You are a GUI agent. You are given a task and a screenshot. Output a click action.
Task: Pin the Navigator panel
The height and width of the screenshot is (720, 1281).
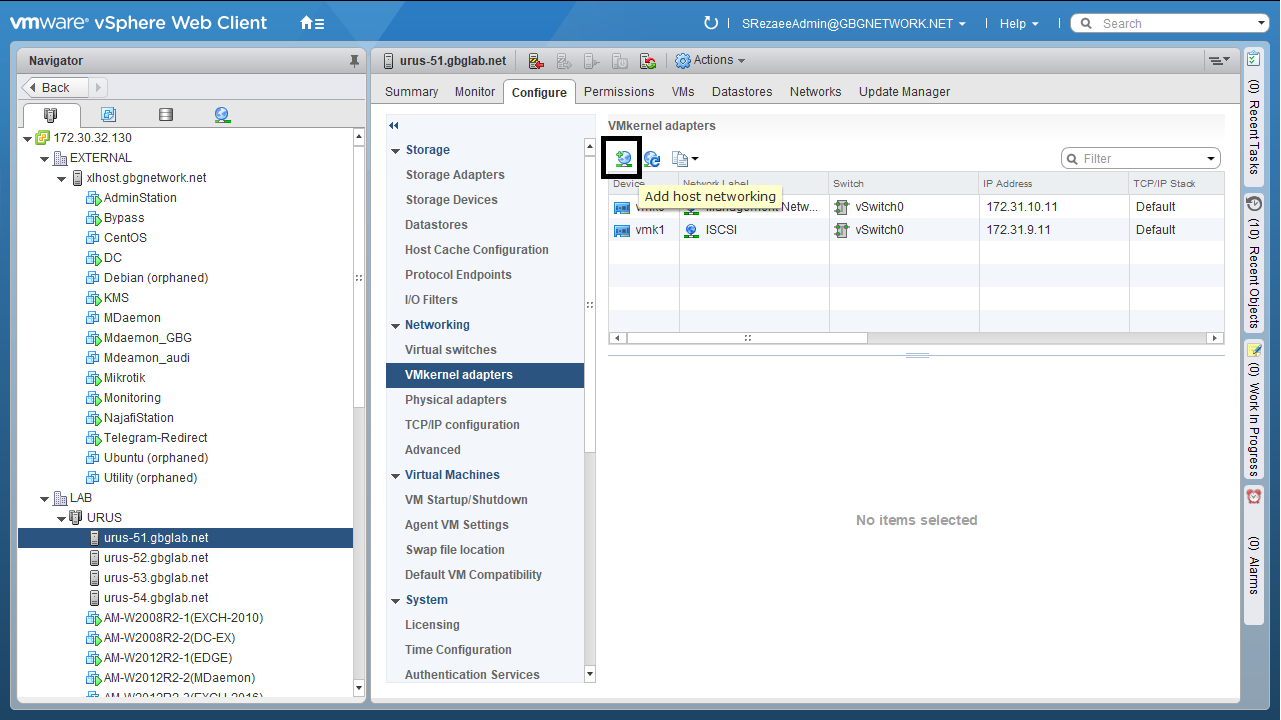point(354,61)
